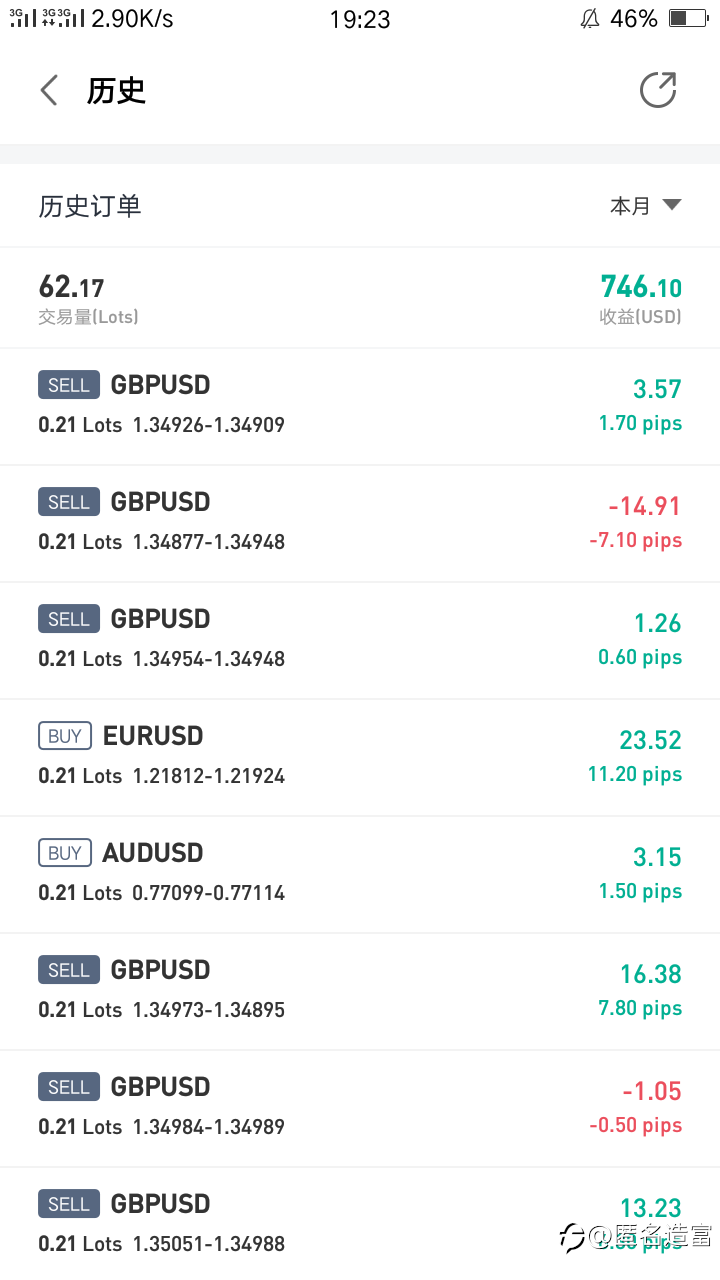Open the EURUSD order with 23.52 profit
Screen dimensions: 720x1280
pos(360,758)
